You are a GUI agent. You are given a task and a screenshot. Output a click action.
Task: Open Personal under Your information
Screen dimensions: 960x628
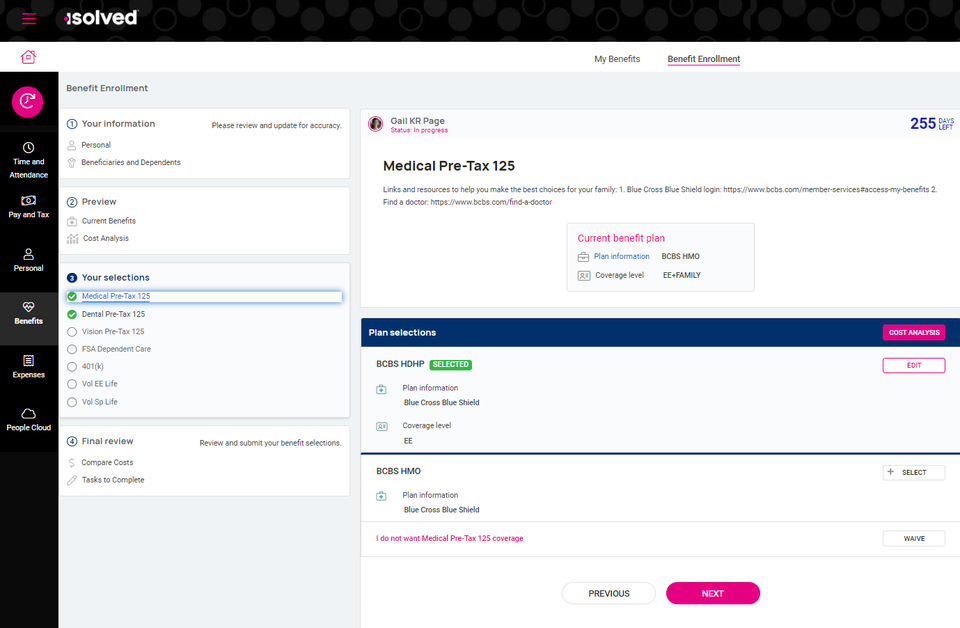96,145
